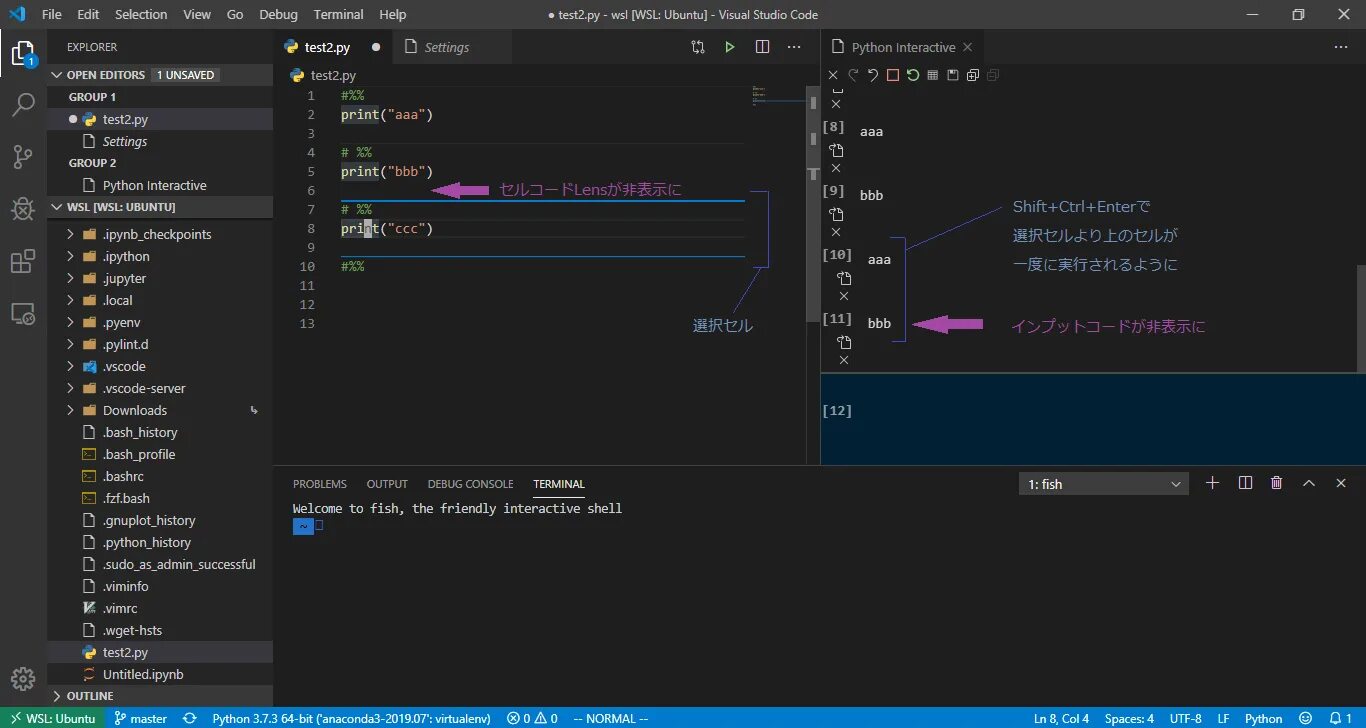Split the test2.py editor right
The height and width of the screenshot is (728, 1366).
click(762, 47)
